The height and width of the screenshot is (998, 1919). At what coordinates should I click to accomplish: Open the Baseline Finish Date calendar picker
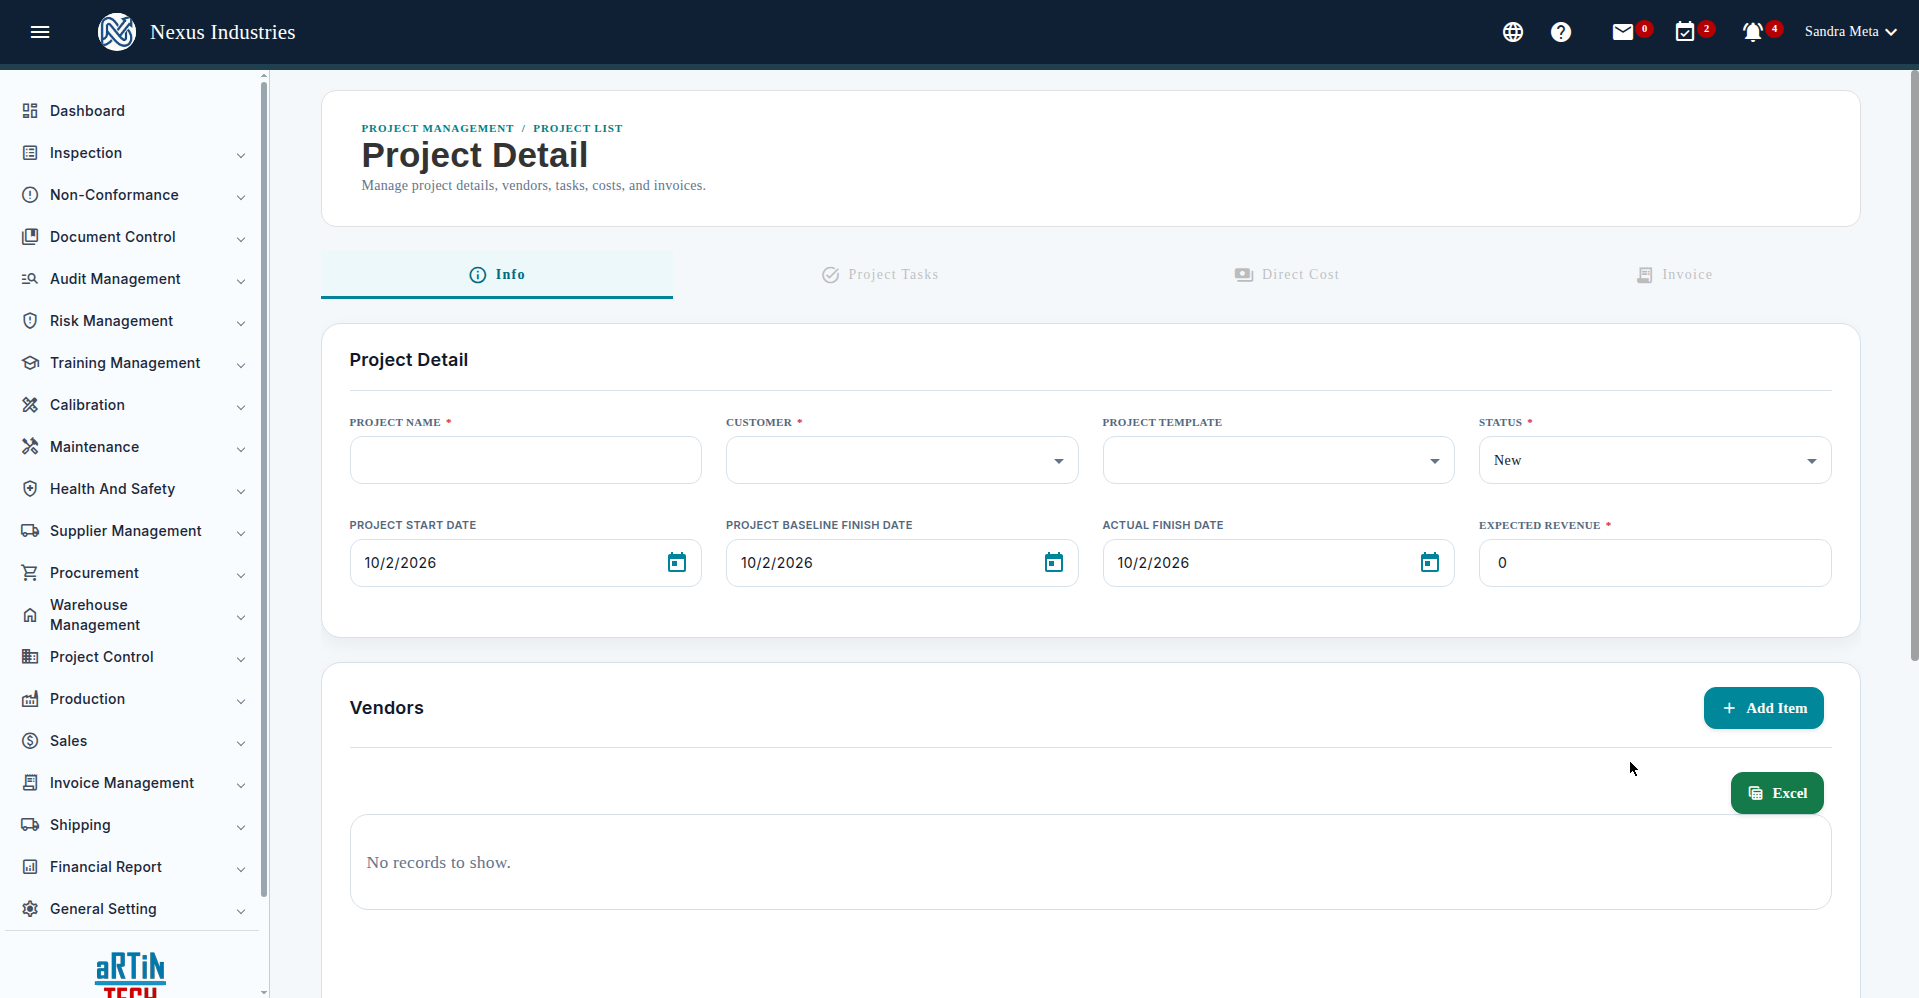(1054, 563)
